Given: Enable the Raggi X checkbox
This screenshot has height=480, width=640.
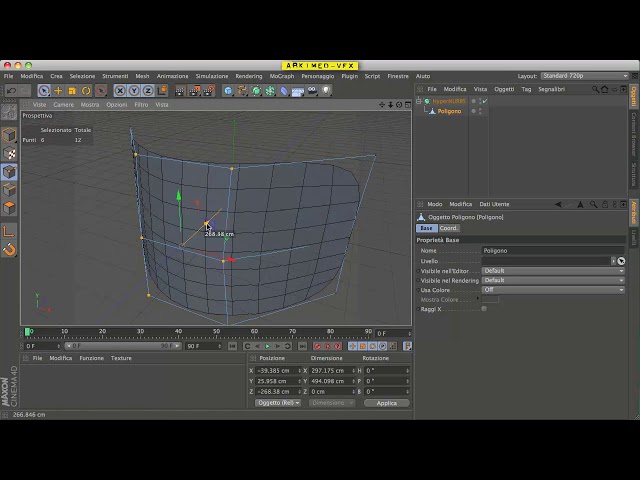Looking at the screenshot, I should pos(484,309).
